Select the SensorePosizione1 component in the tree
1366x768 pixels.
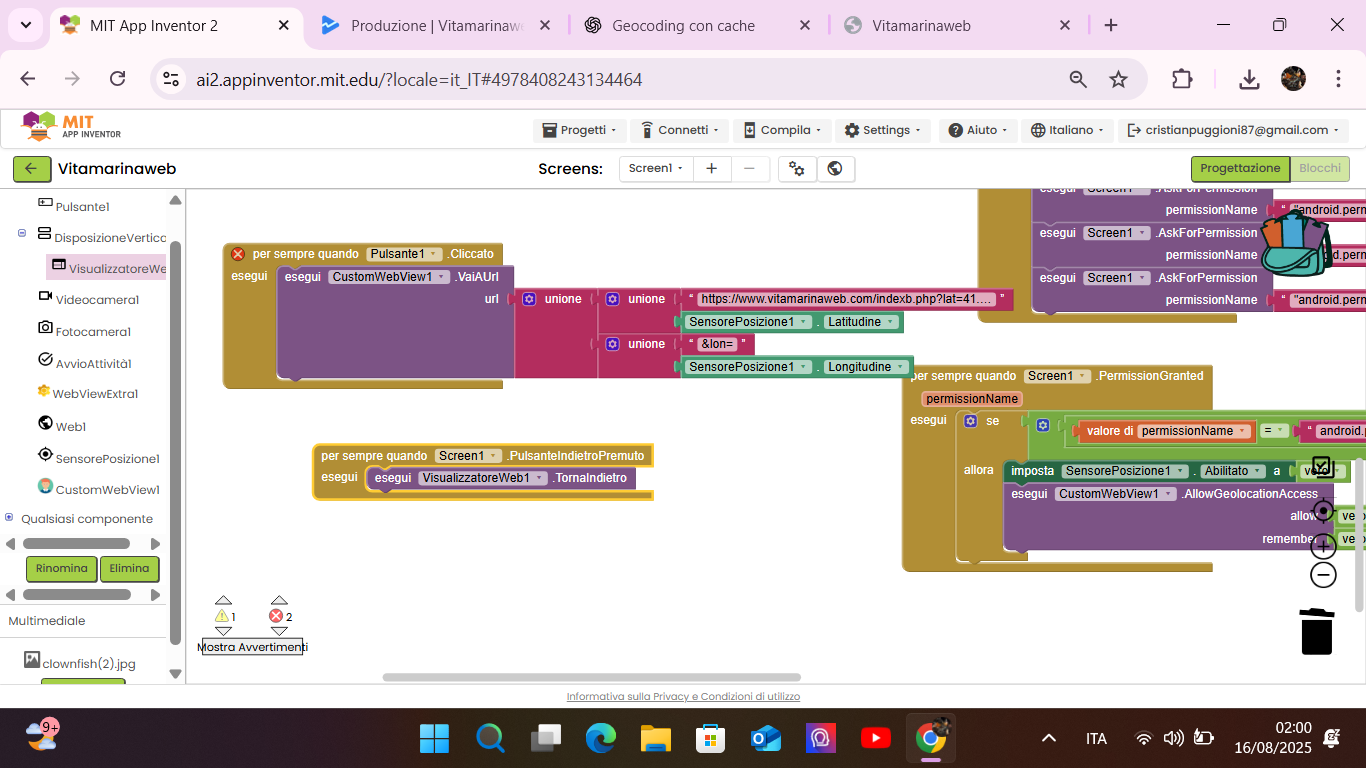click(107, 459)
